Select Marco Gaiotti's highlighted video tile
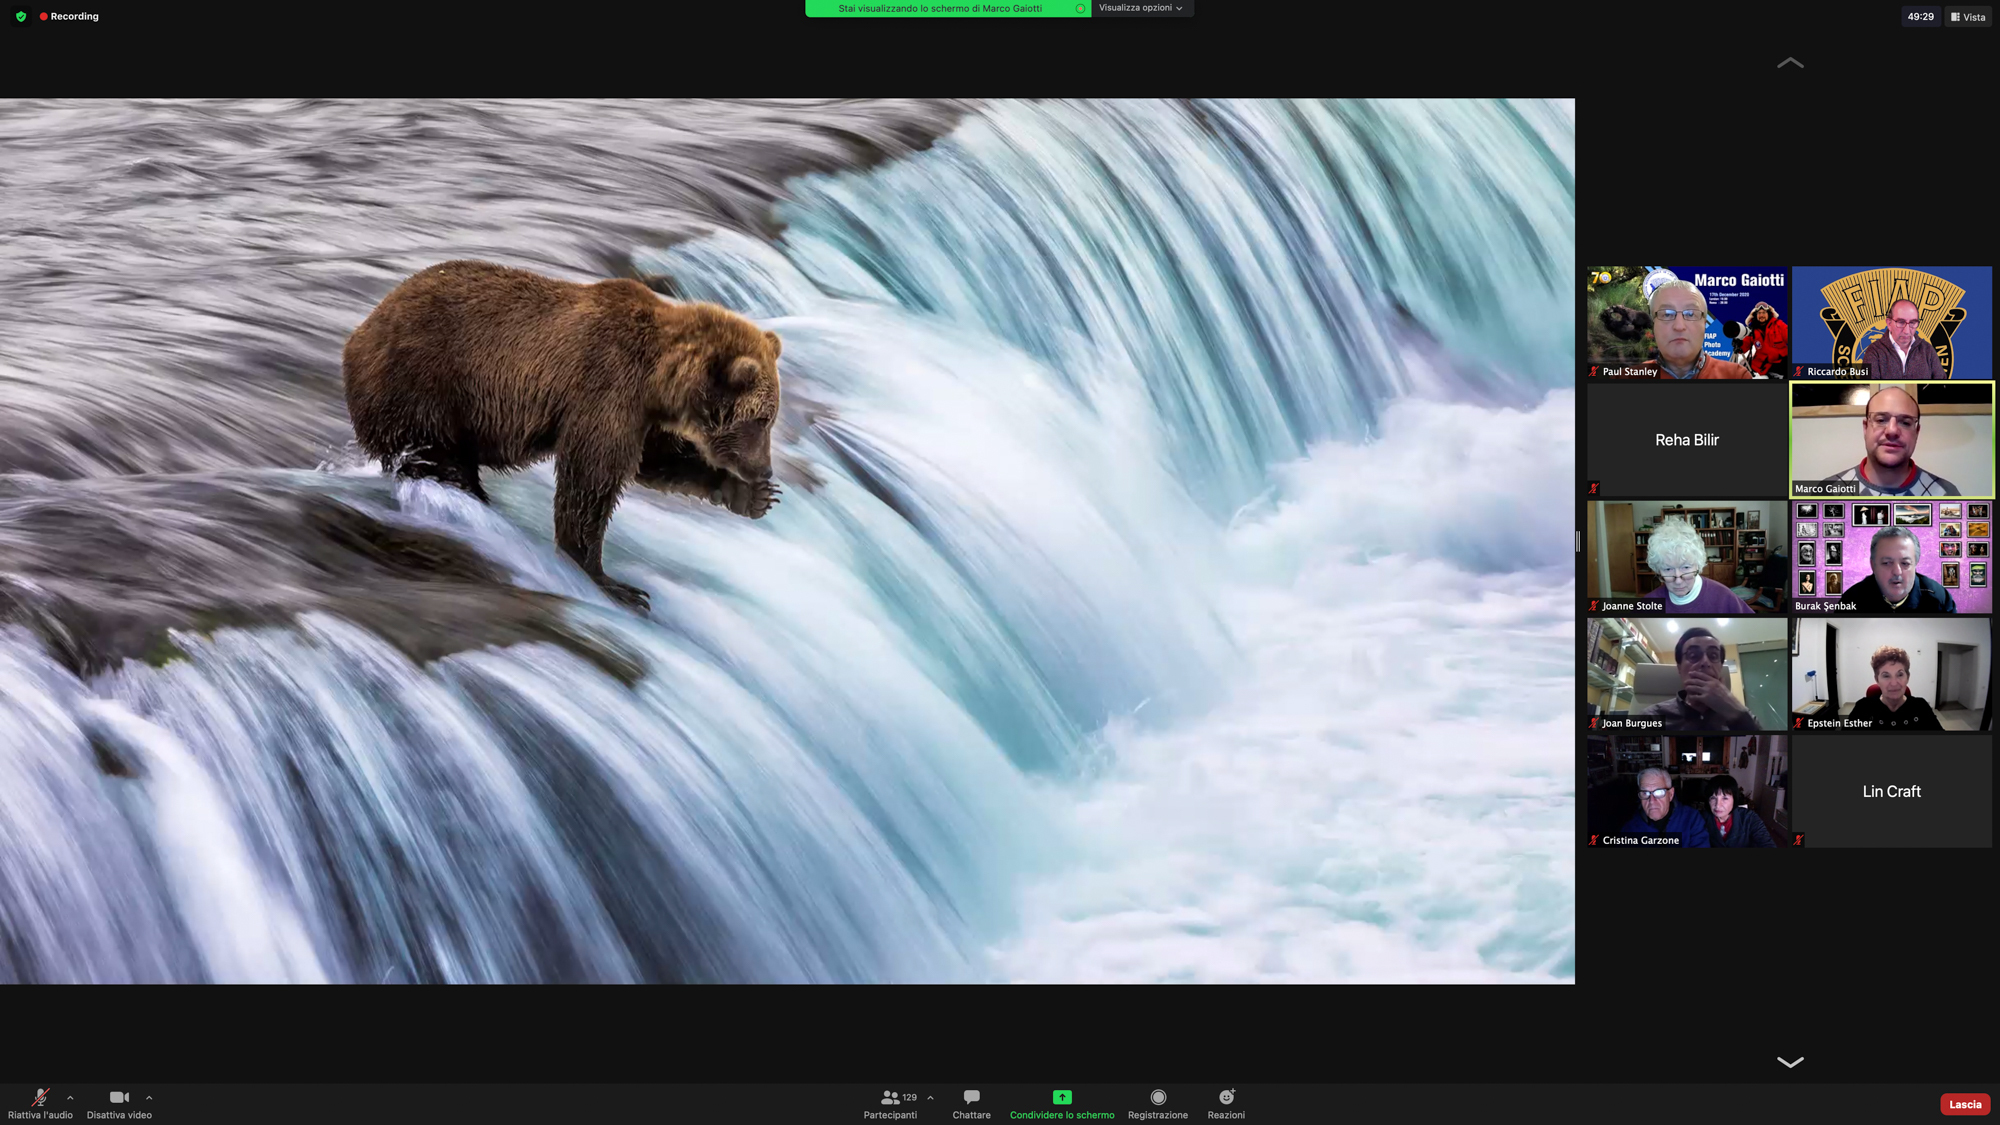The image size is (2000, 1125). click(1892, 440)
